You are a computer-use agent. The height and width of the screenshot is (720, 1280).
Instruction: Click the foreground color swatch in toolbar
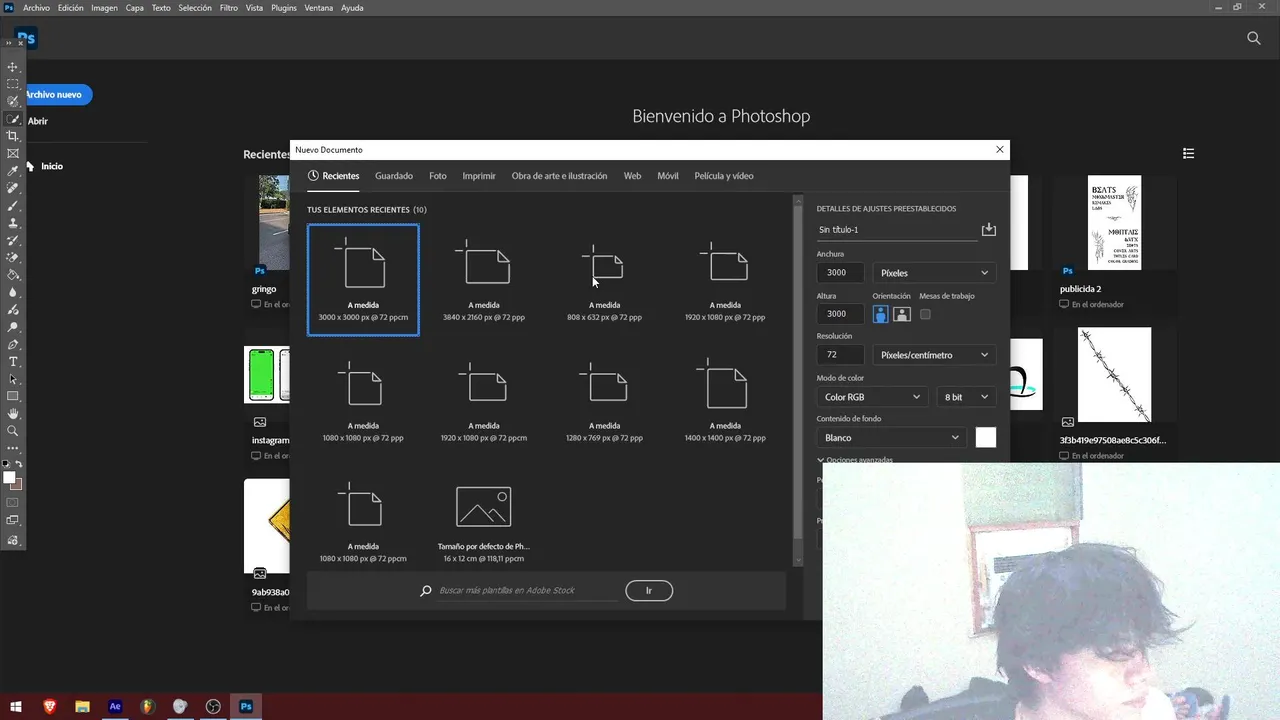pos(9,478)
